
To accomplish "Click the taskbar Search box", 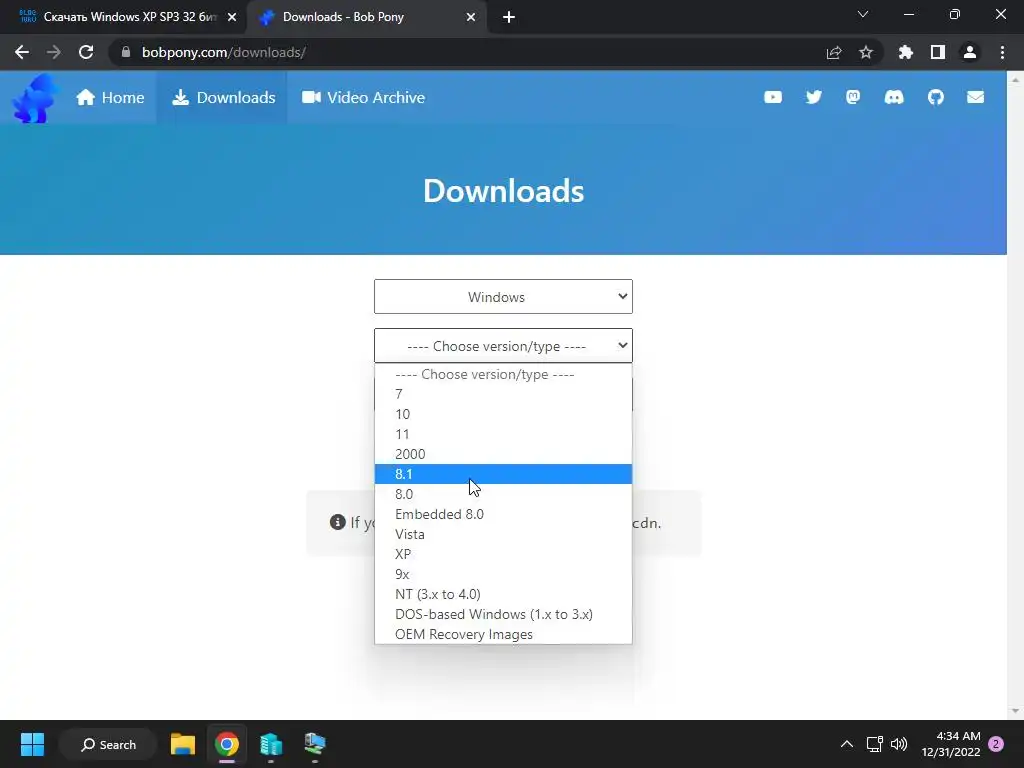I will point(108,744).
